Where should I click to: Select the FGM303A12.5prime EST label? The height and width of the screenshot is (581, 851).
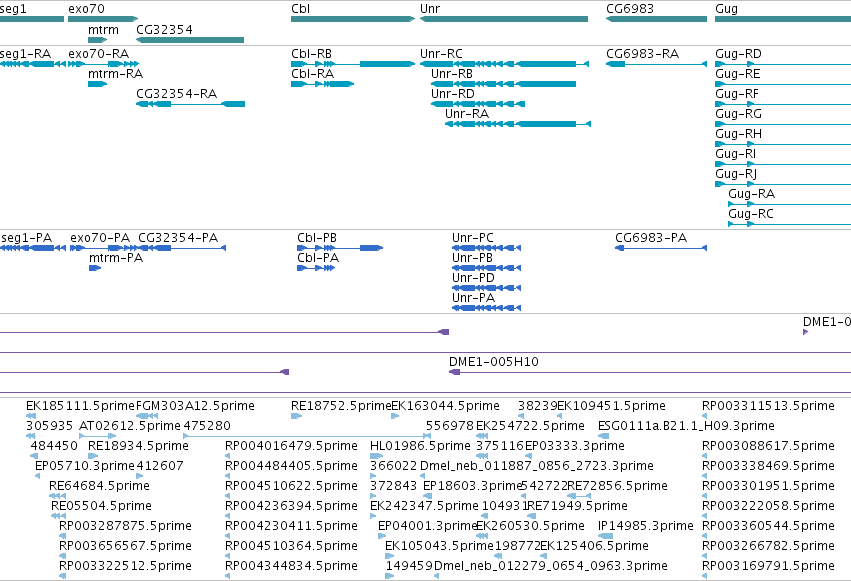pyautogui.click(x=195, y=406)
